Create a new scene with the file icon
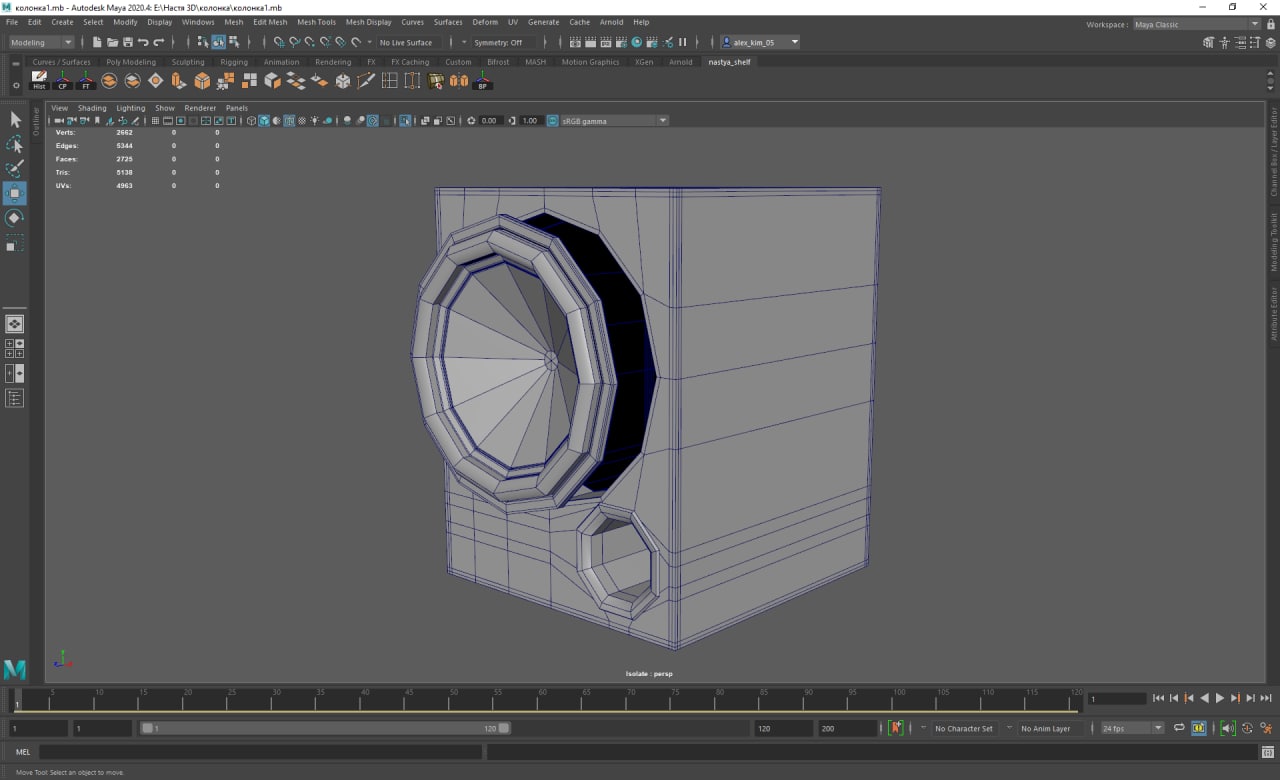This screenshot has height=780, width=1280. pyautogui.click(x=97, y=42)
